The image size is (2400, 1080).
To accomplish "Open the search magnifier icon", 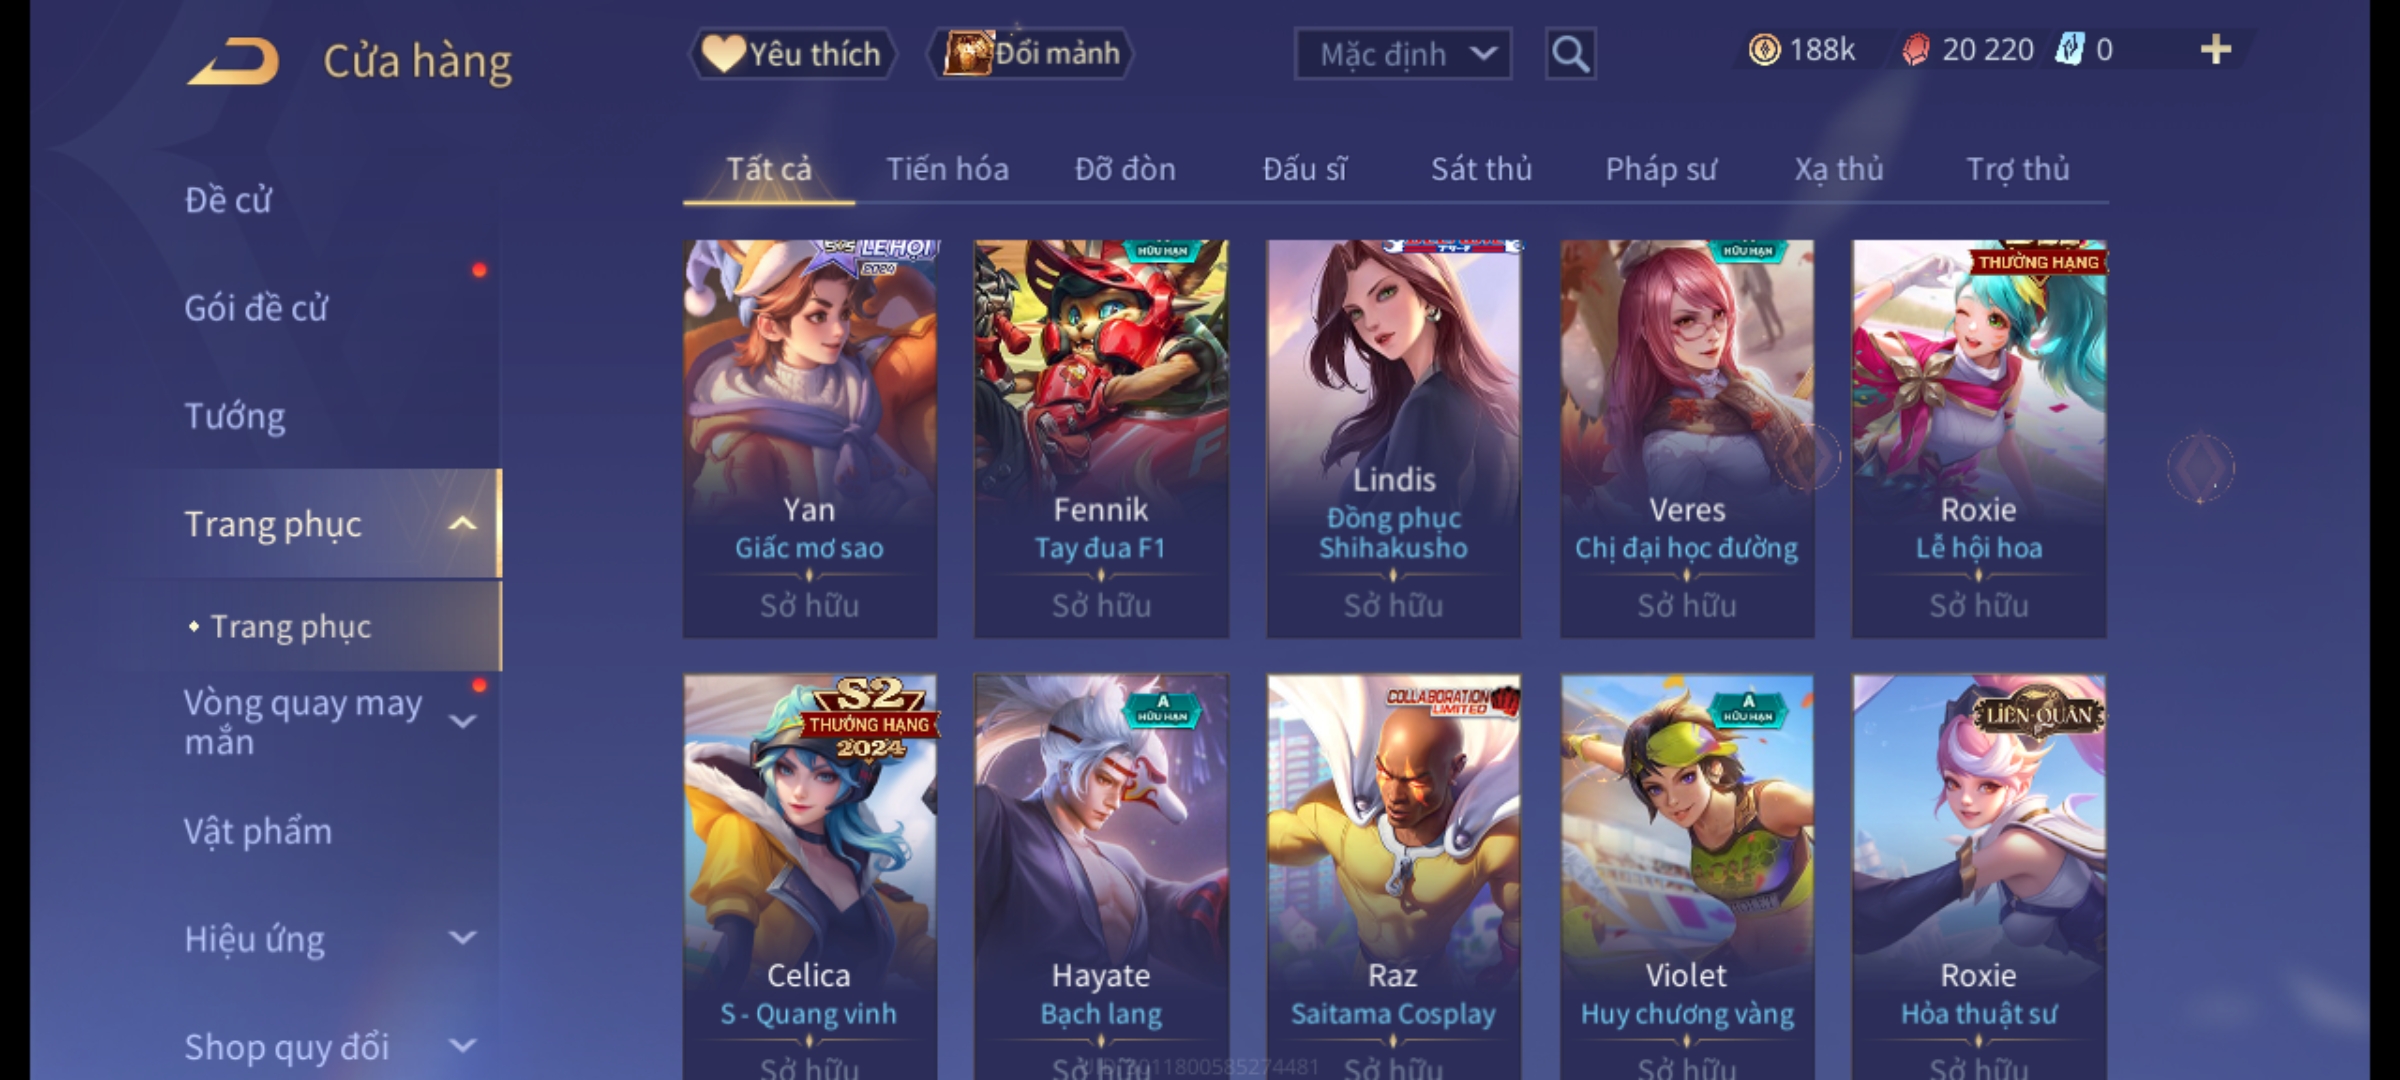I will pos(1570,54).
